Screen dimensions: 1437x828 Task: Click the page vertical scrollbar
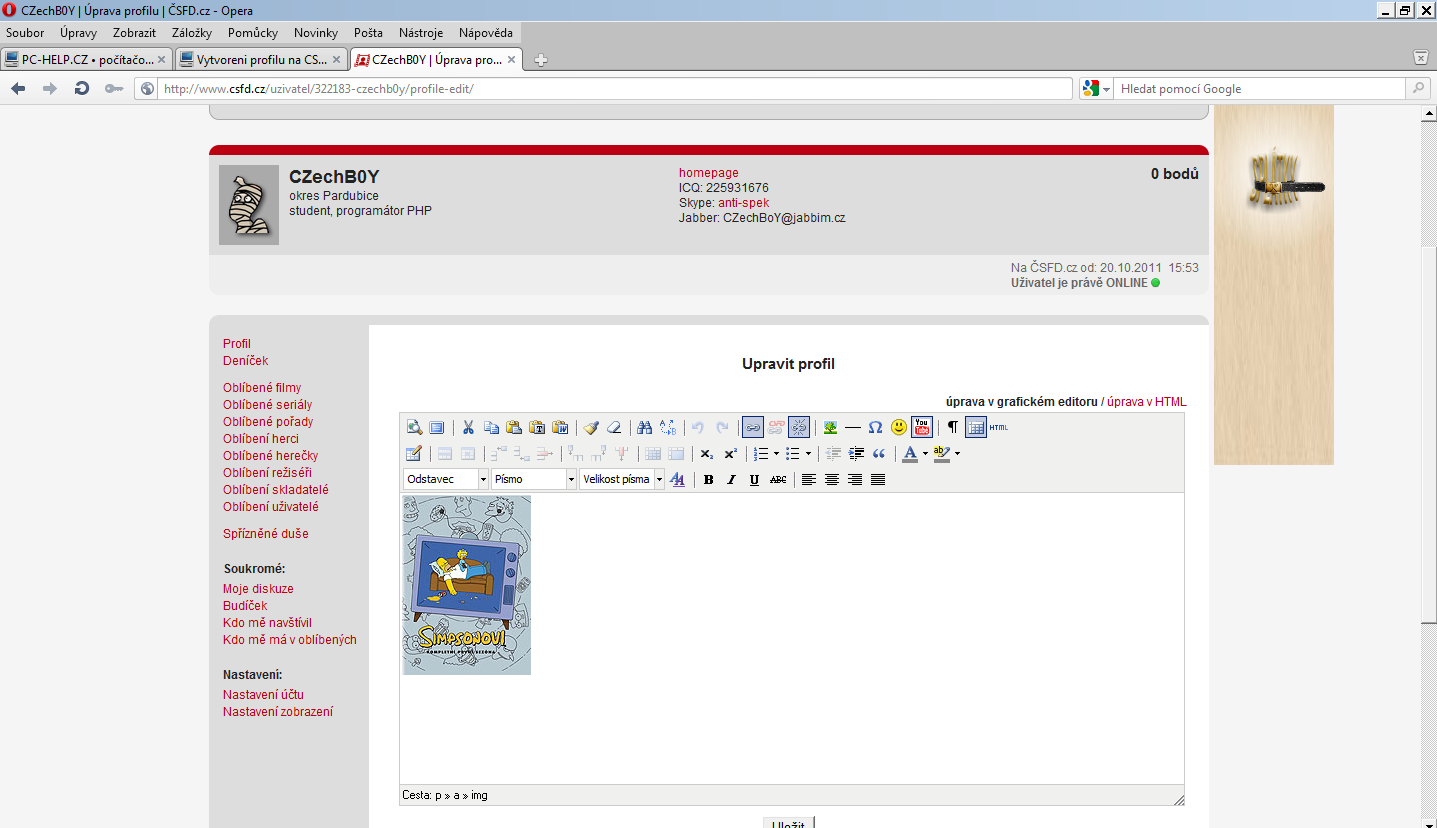1428,466
